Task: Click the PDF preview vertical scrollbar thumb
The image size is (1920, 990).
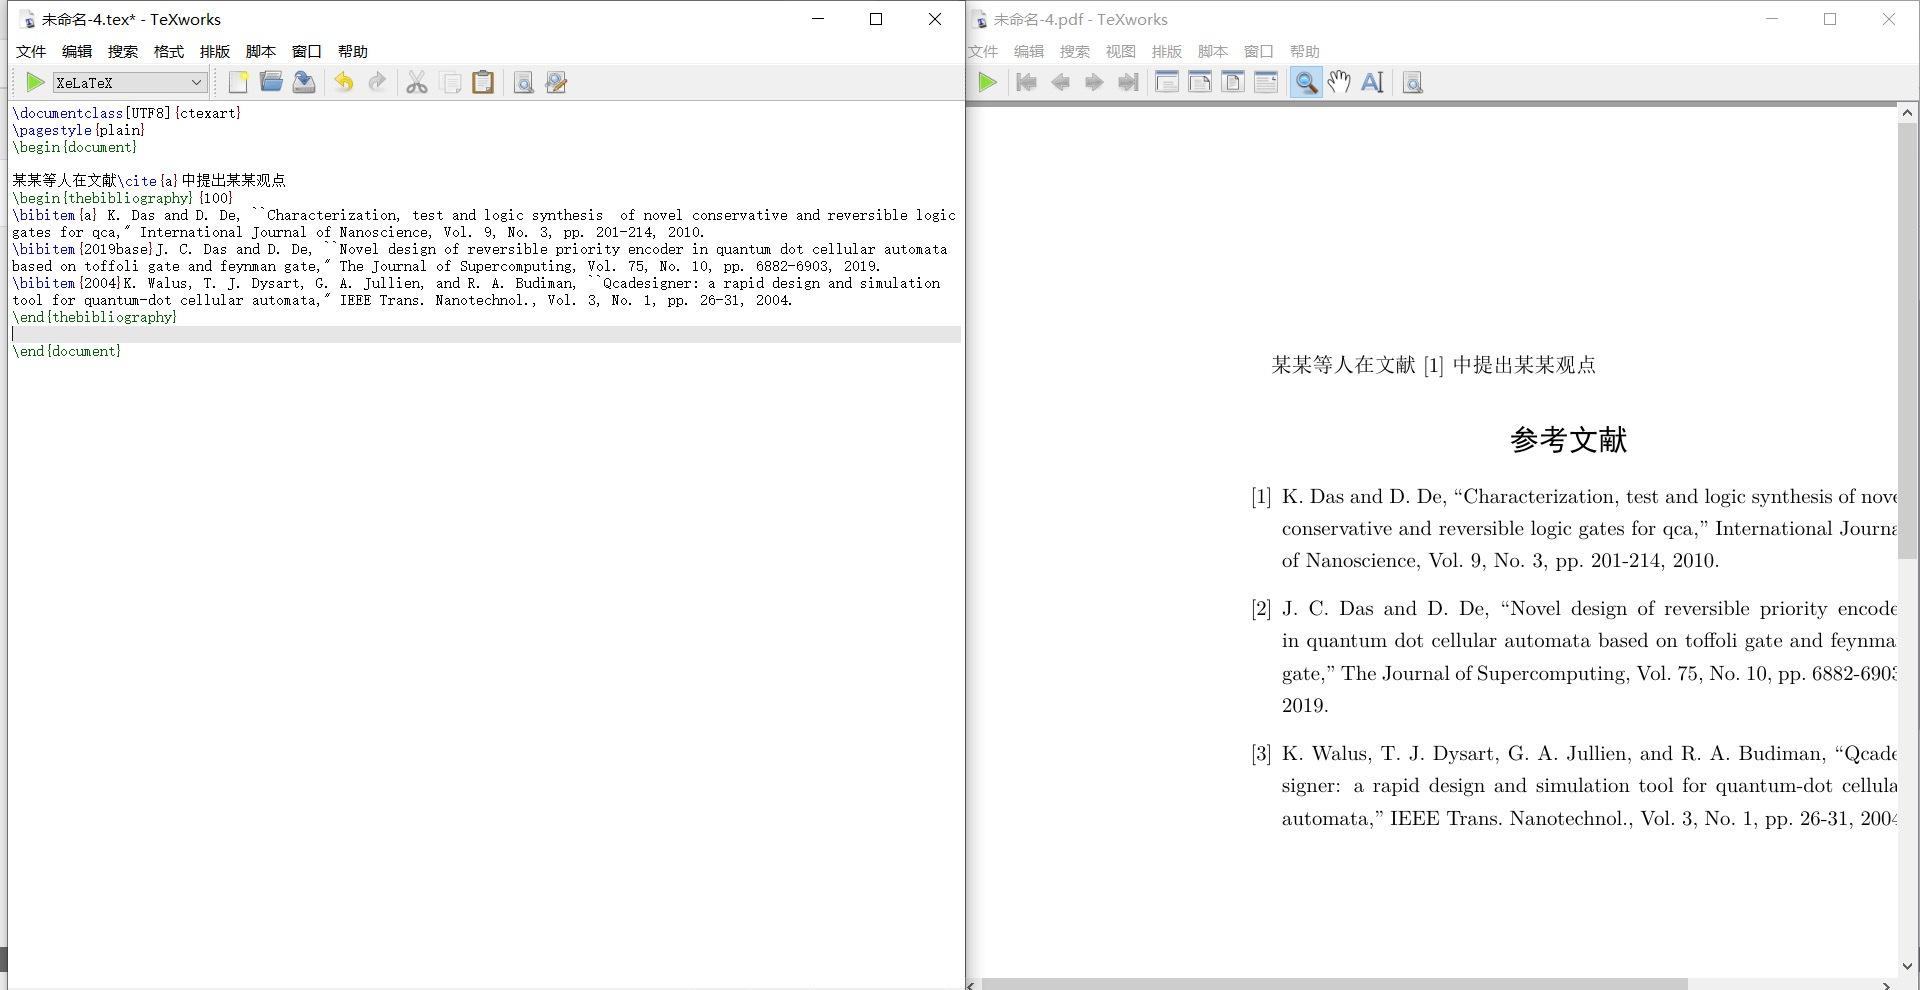Action: click(x=1907, y=340)
